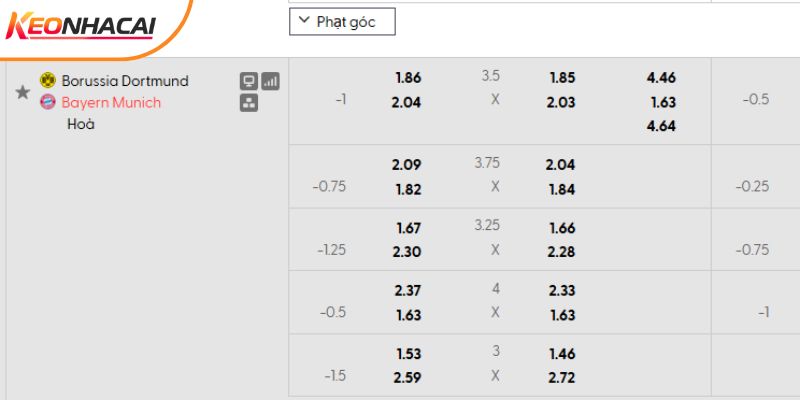The height and width of the screenshot is (400, 800).
Task: Click odds 2.09 in the -0.75 handicap row
Action: click(x=407, y=164)
